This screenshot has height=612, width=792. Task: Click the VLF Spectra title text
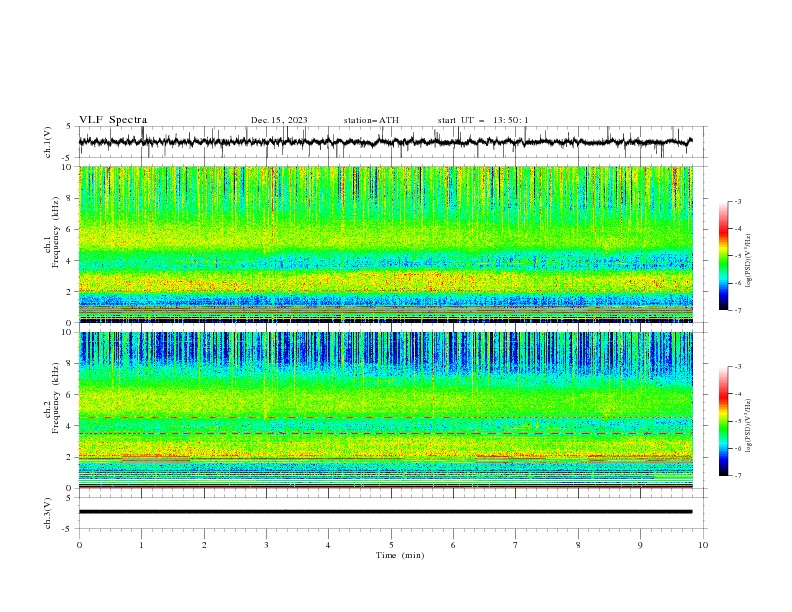coord(113,120)
